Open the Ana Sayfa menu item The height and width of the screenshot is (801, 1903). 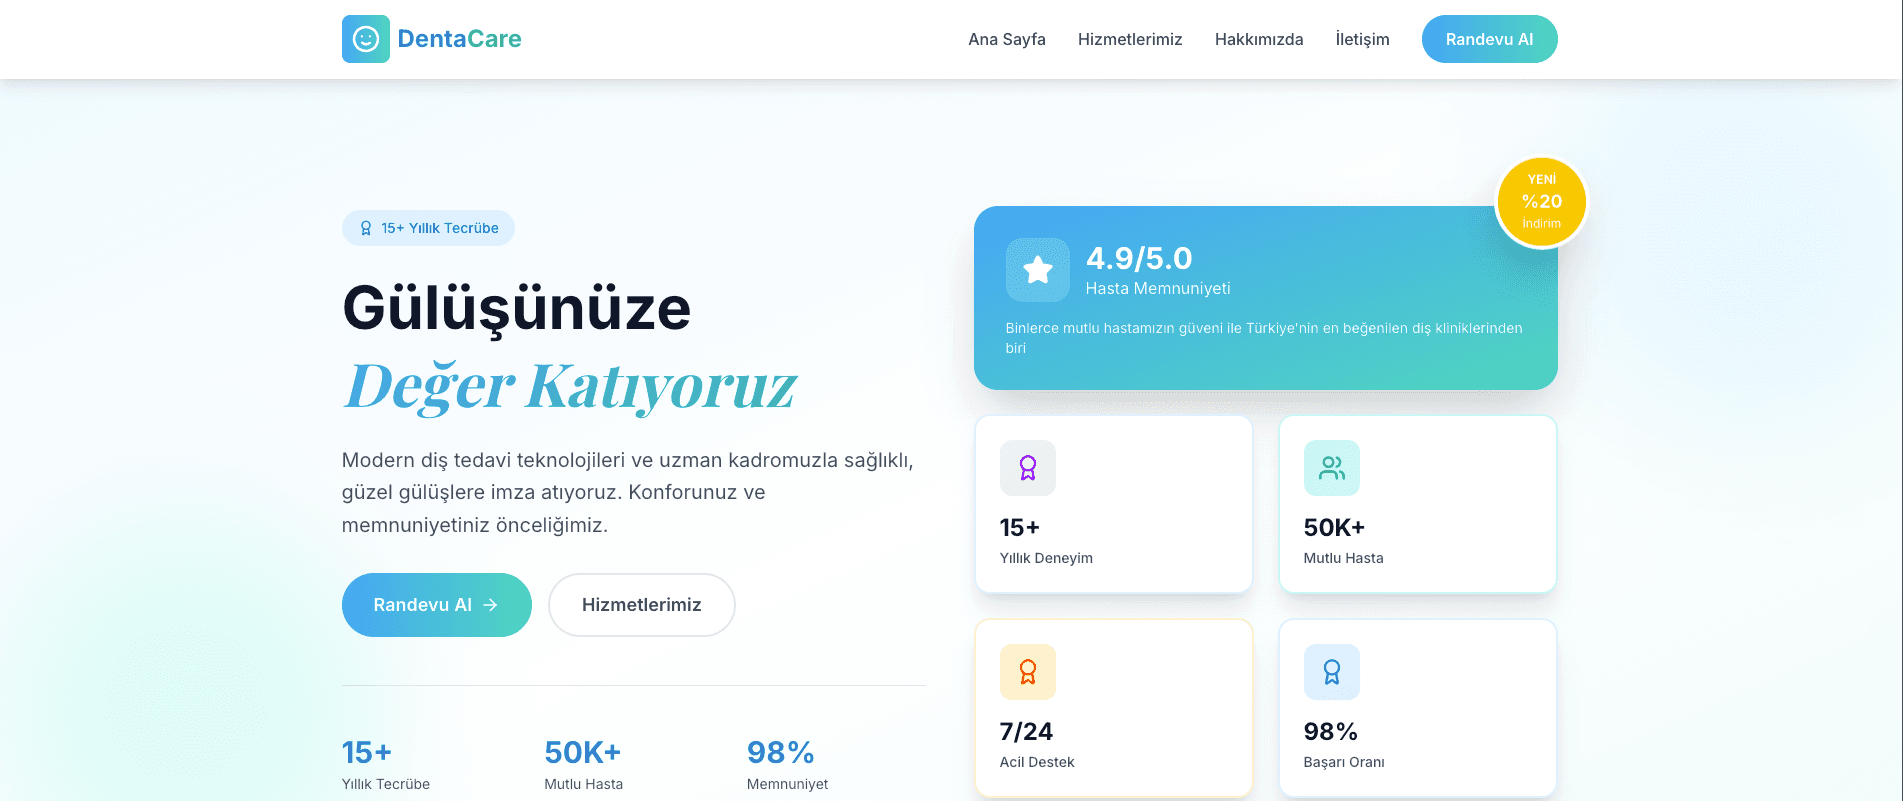(1007, 39)
